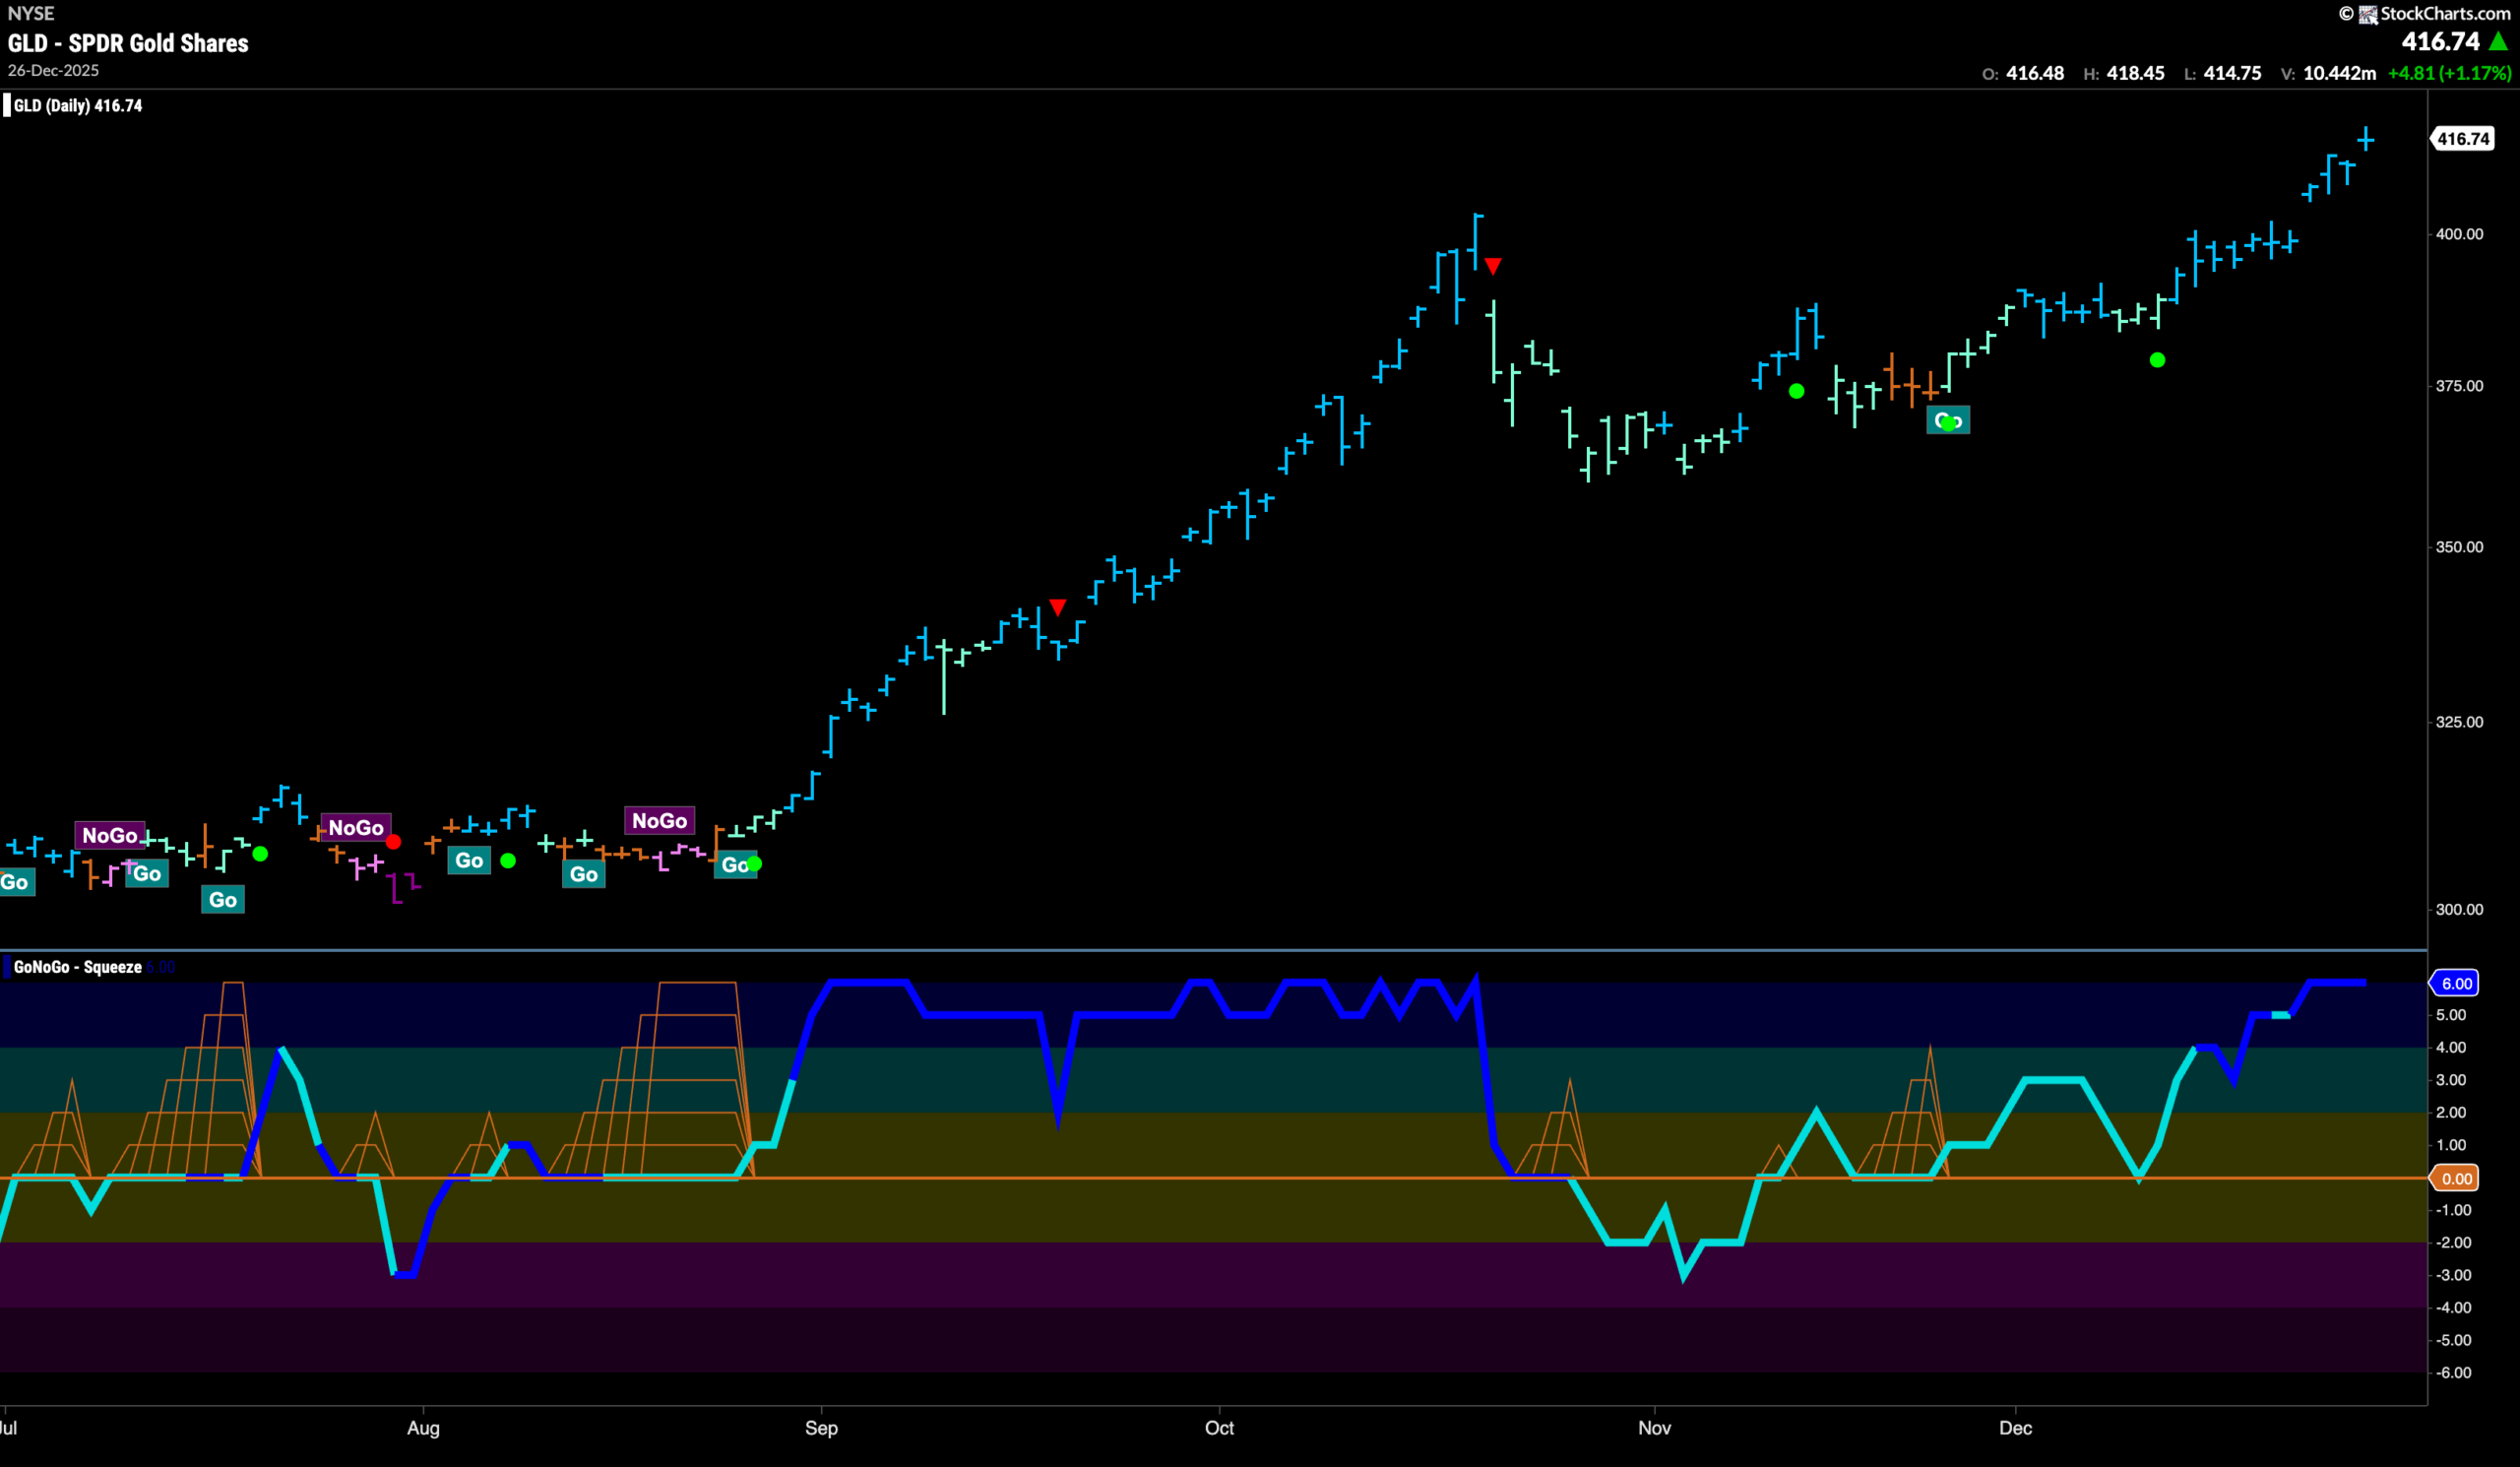The width and height of the screenshot is (2520, 1467).
Task: Click the 300.00 price axis label
Action: click(x=2459, y=909)
